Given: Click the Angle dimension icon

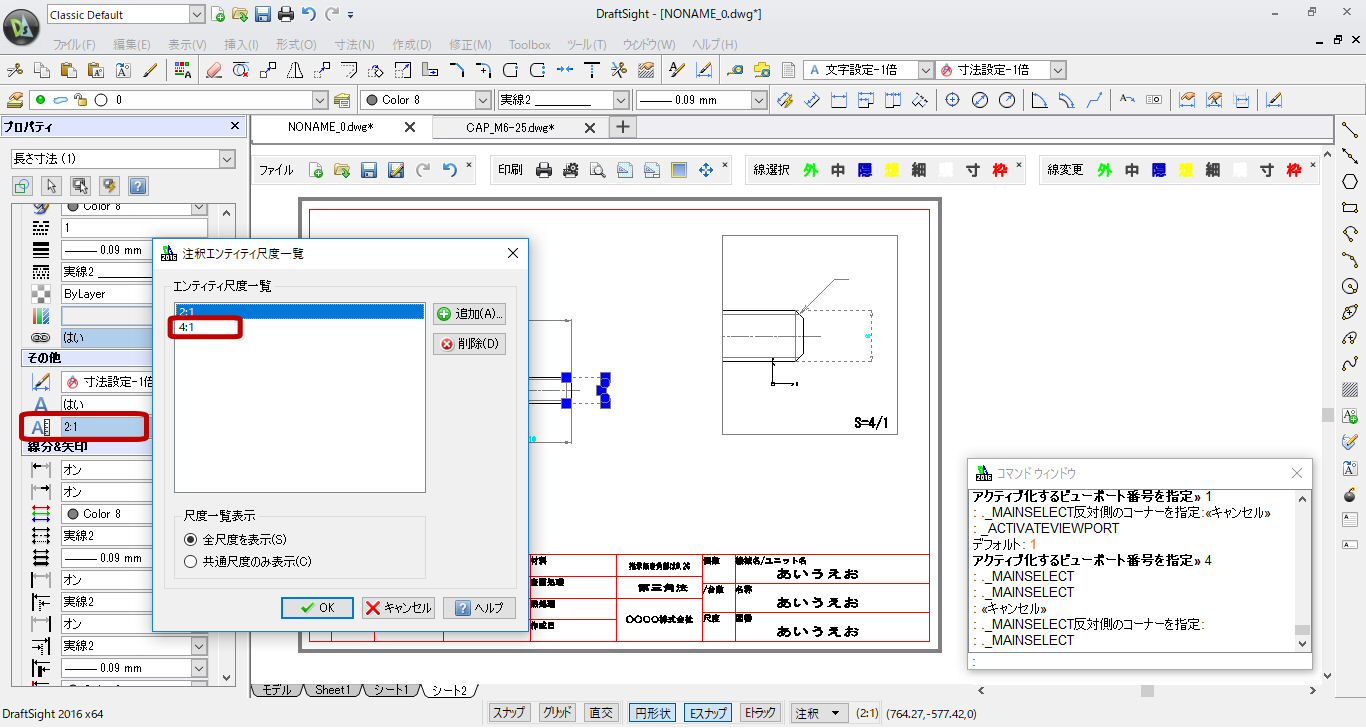Looking at the screenshot, I should [x=1039, y=100].
